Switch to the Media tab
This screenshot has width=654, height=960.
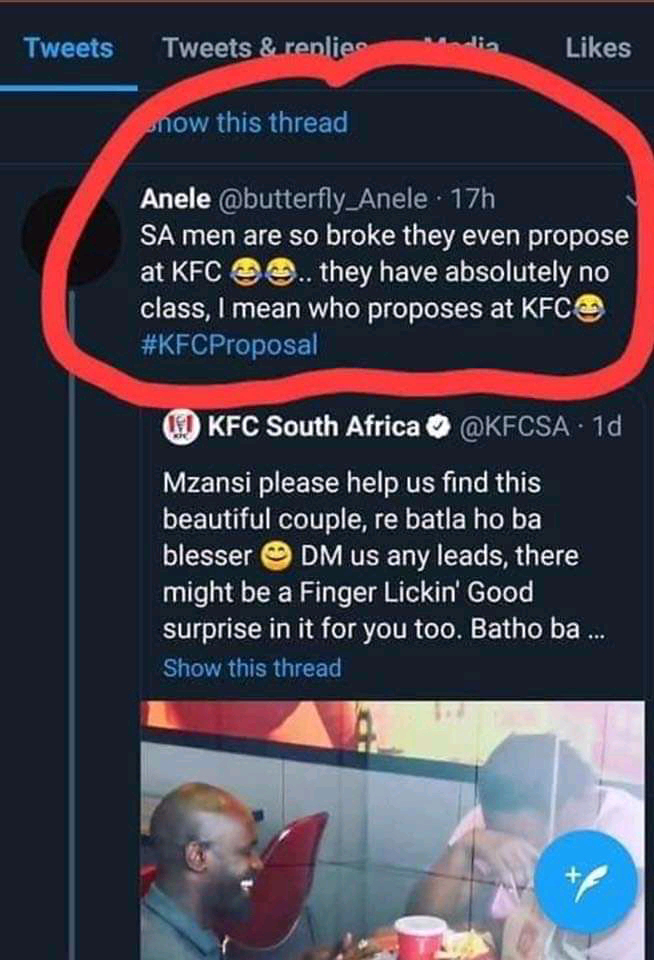[462, 47]
